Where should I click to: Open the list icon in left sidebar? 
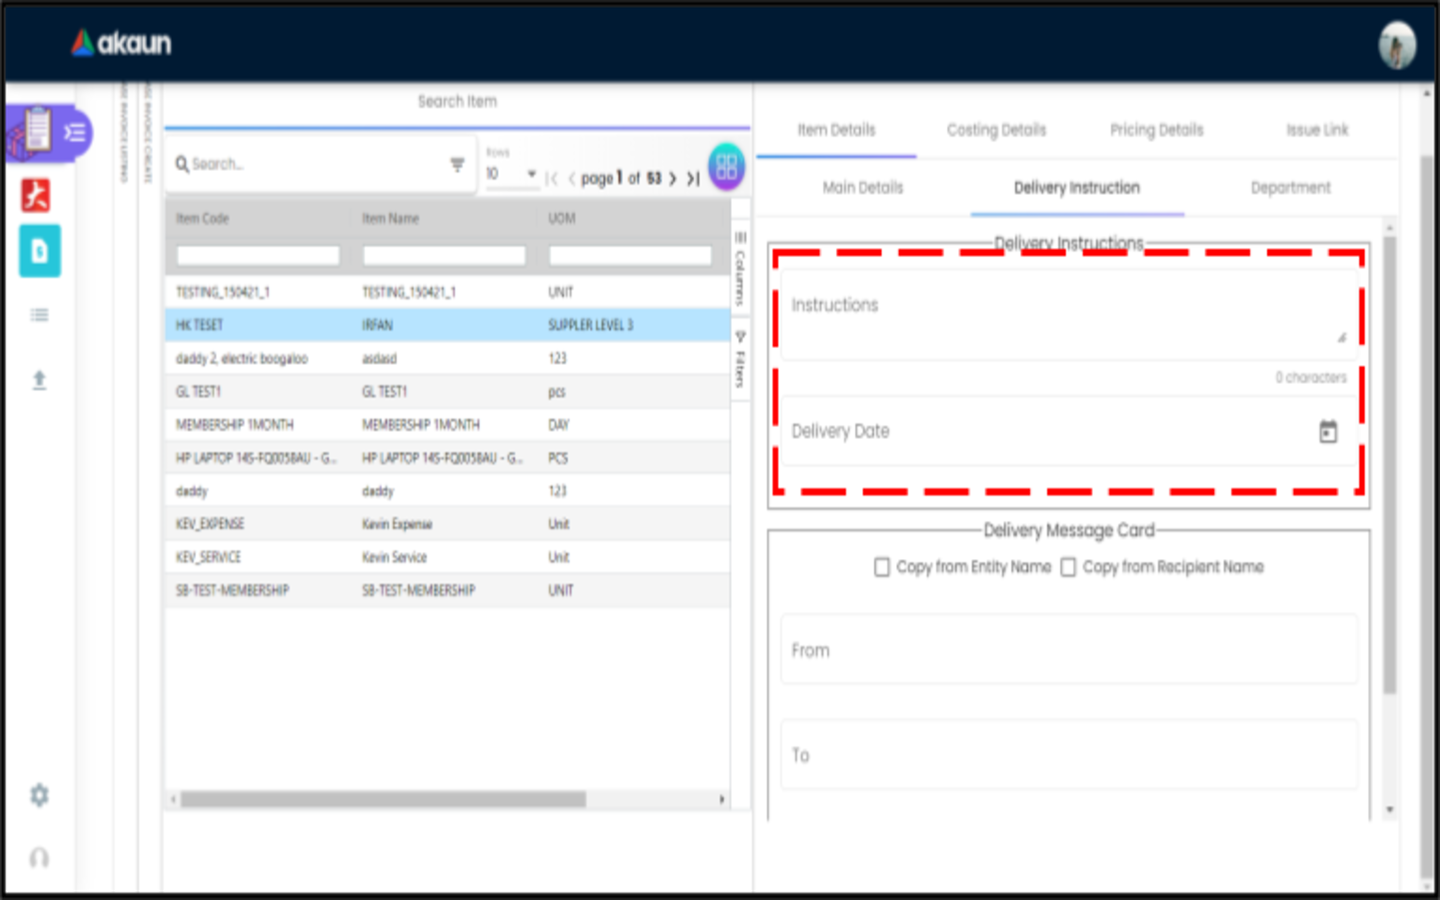point(39,315)
